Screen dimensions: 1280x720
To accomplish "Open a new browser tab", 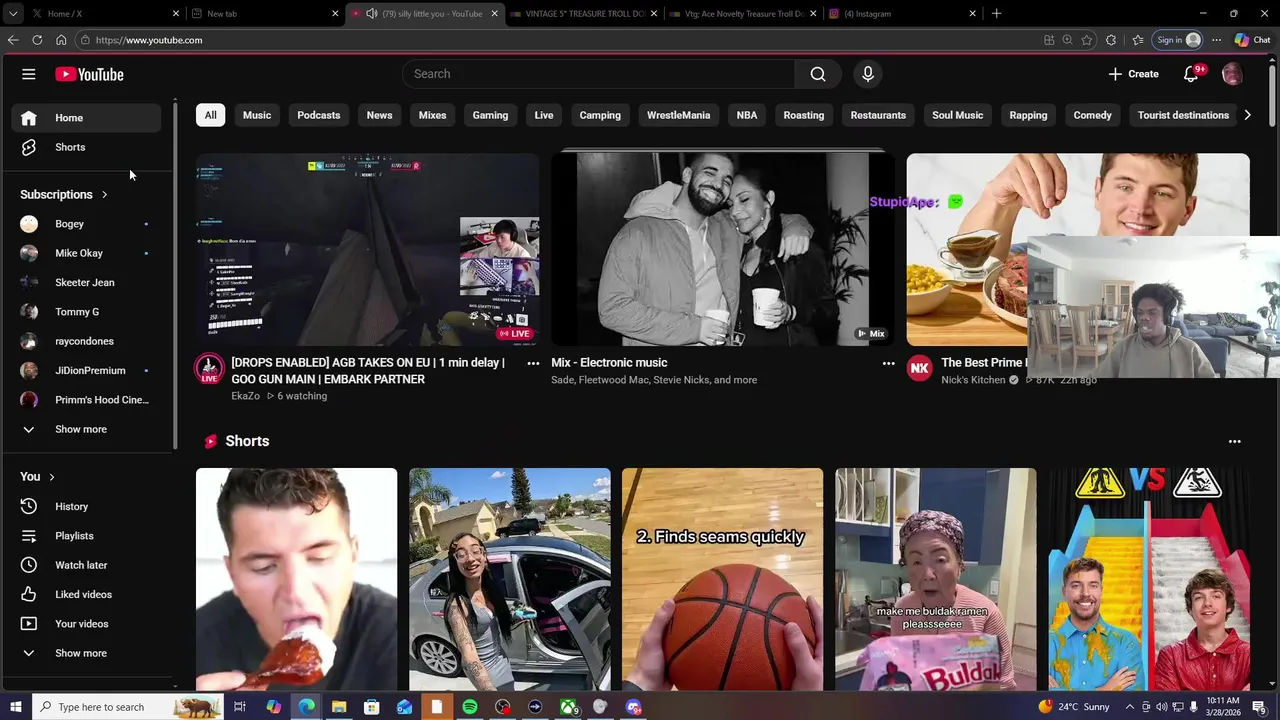I will (x=996, y=14).
